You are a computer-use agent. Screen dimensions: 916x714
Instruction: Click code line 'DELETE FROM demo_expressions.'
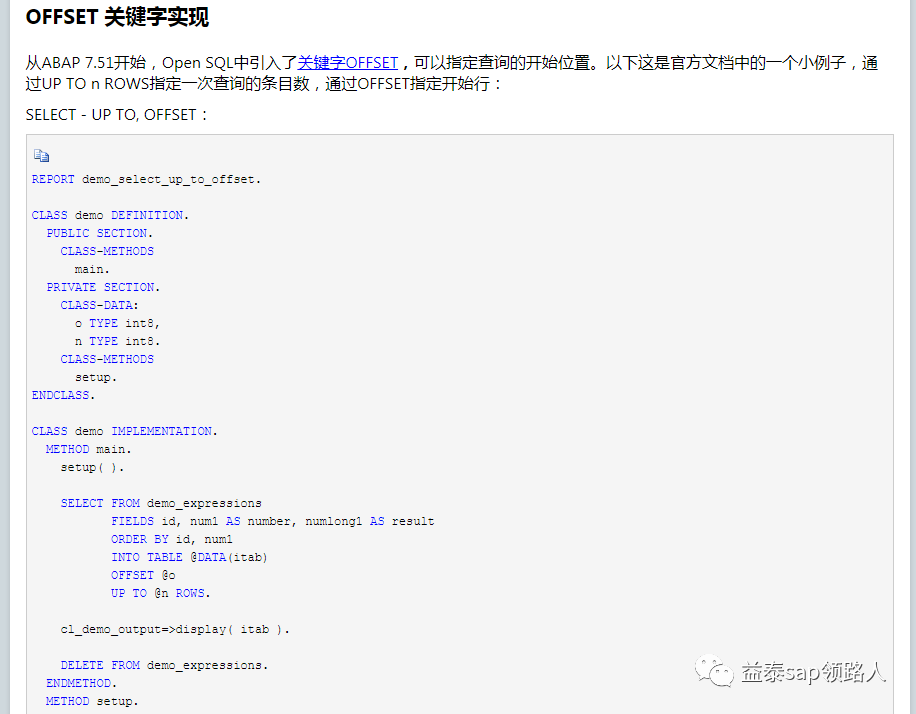[x=164, y=665]
